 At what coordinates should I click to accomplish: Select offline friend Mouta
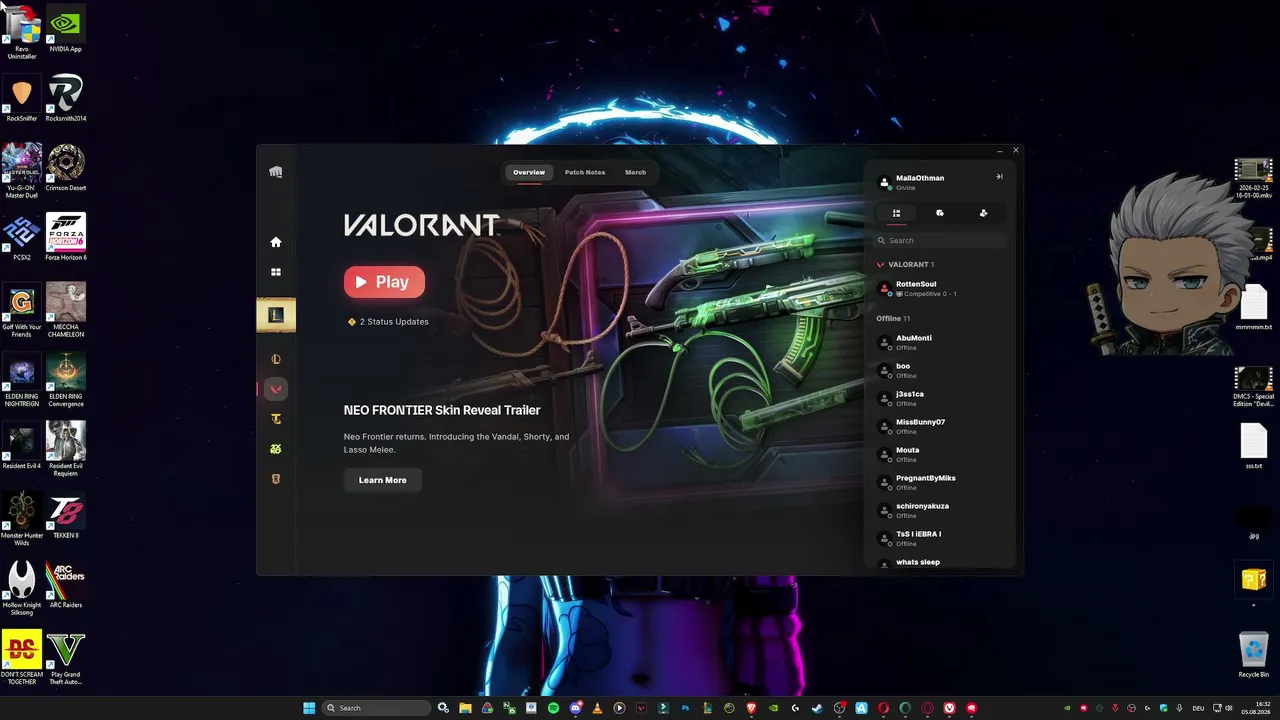(x=940, y=454)
